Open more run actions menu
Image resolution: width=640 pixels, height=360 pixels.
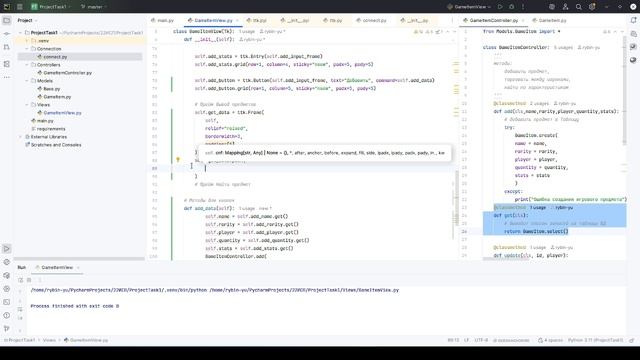click(523, 7)
